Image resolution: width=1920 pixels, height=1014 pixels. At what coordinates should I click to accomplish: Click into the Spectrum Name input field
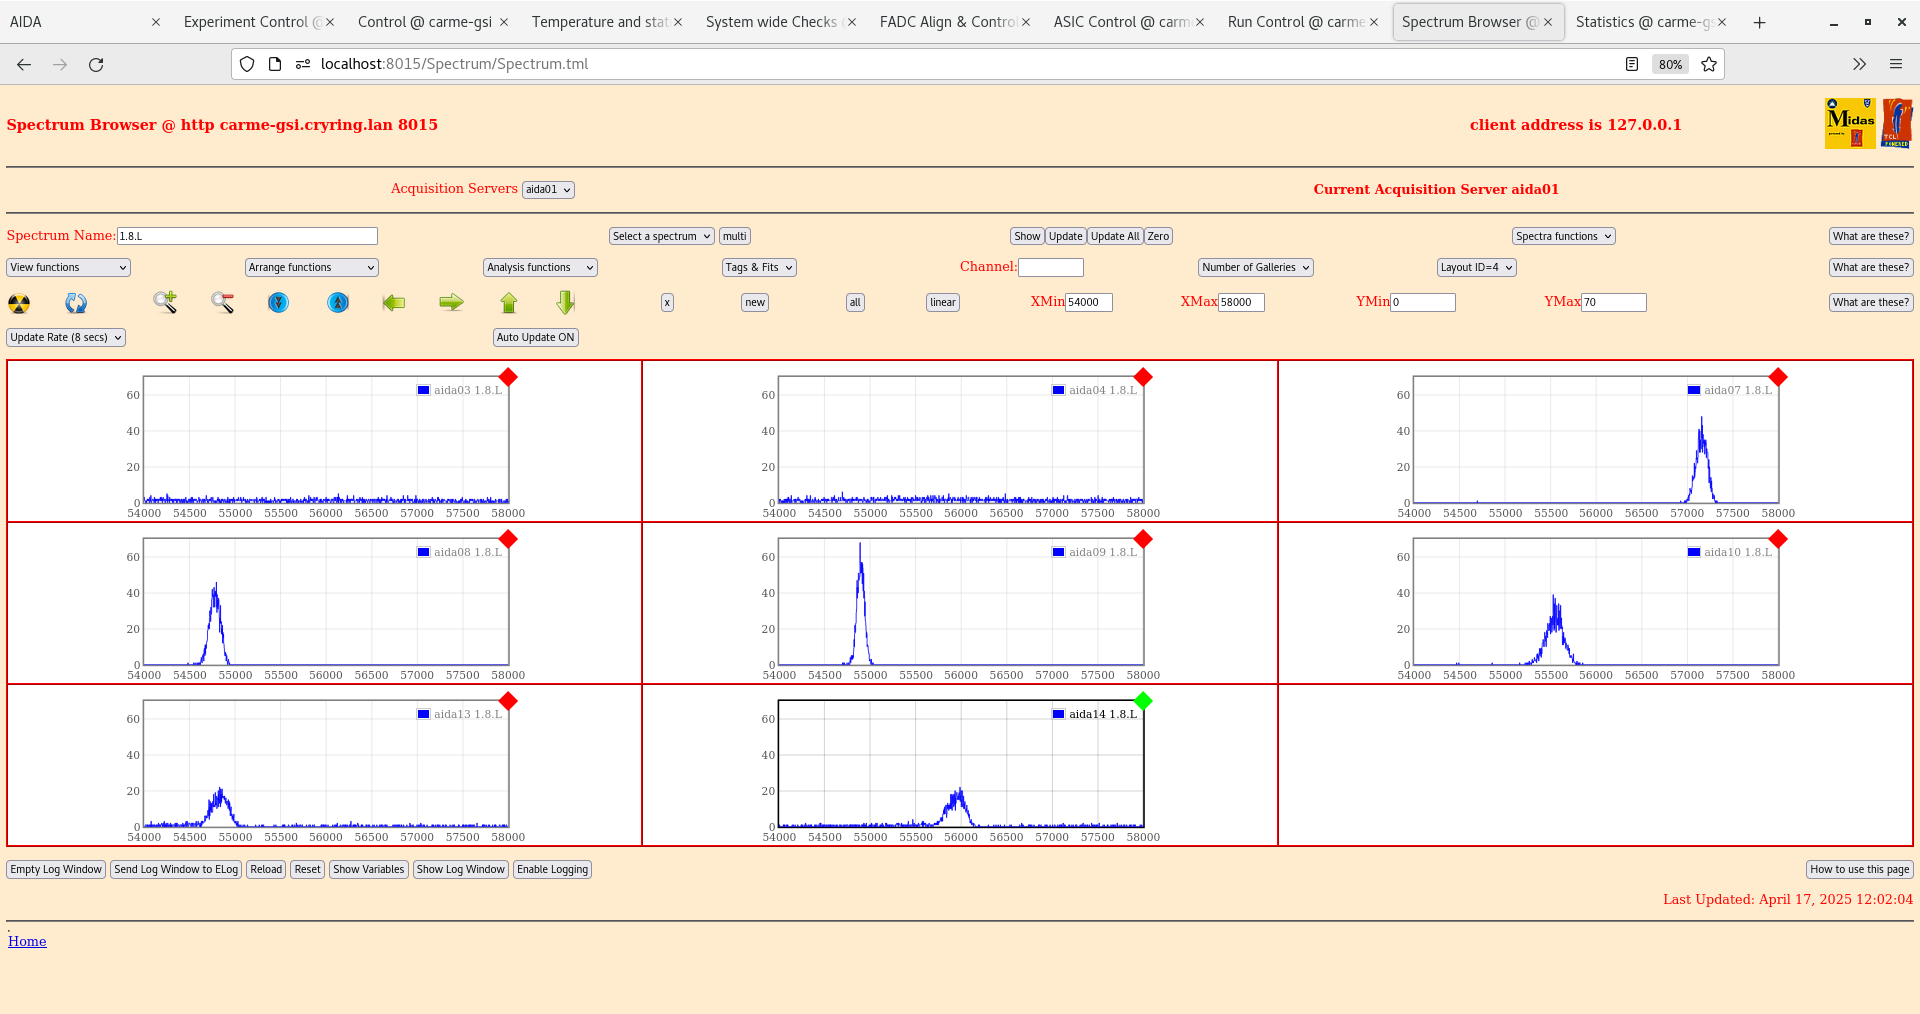pos(247,236)
